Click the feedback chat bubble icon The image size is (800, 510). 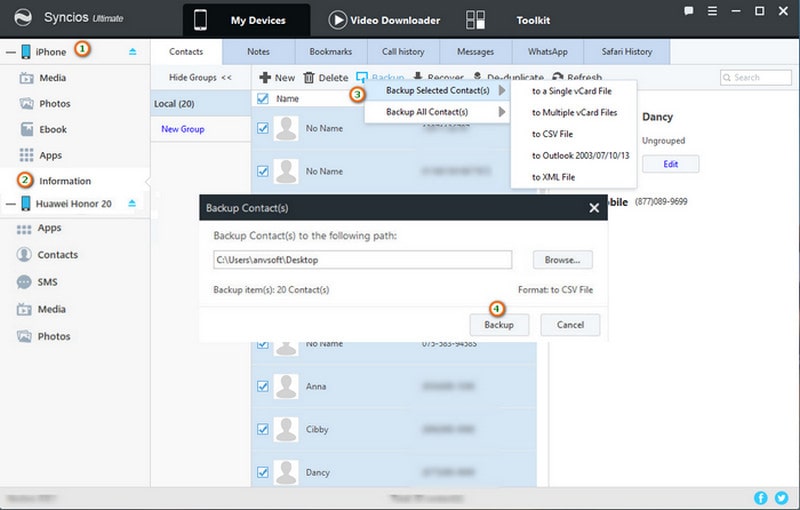click(689, 11)
